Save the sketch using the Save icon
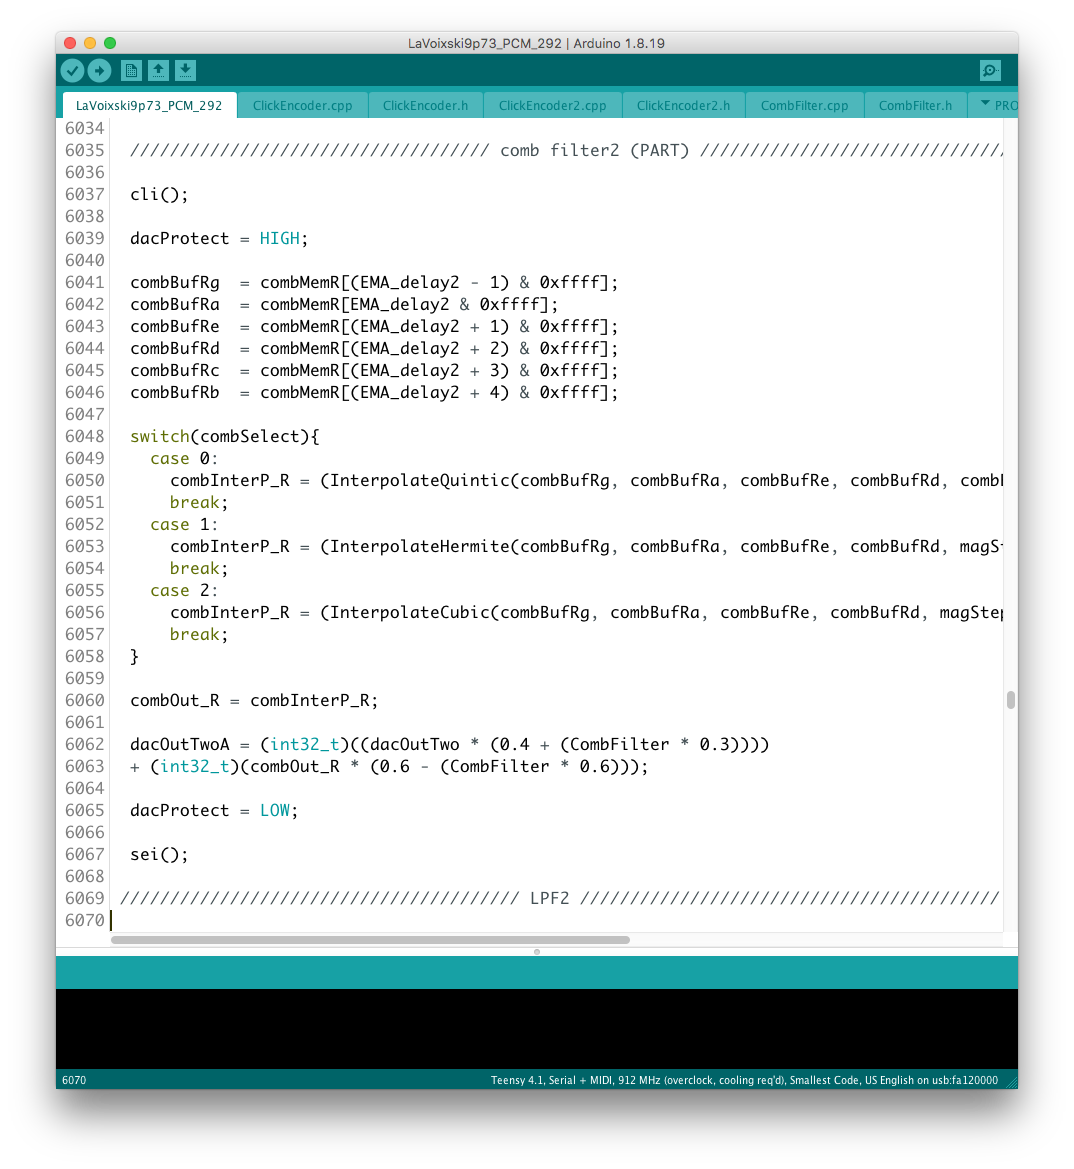This screenshot has height=1169, width=1074. pos(185,70)
